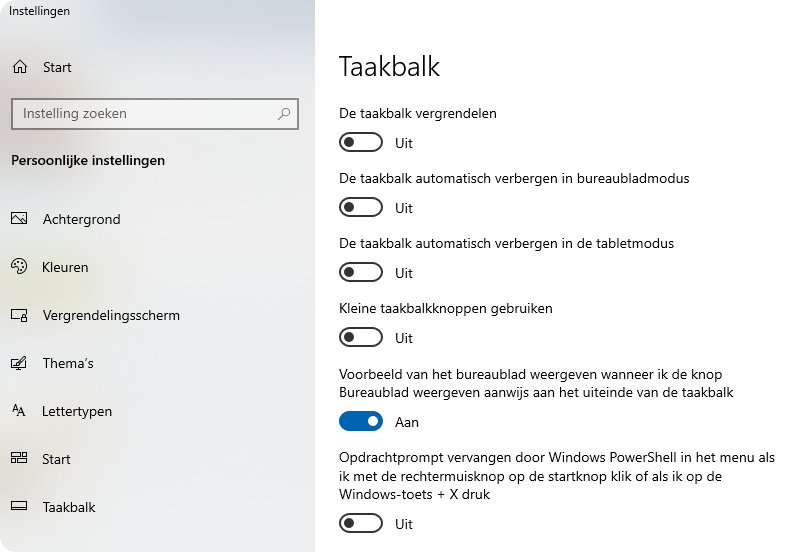The image size is (786, 552).
Task: Click the Taakbalk icon in sidebar
Action: (x=19, y=507)
